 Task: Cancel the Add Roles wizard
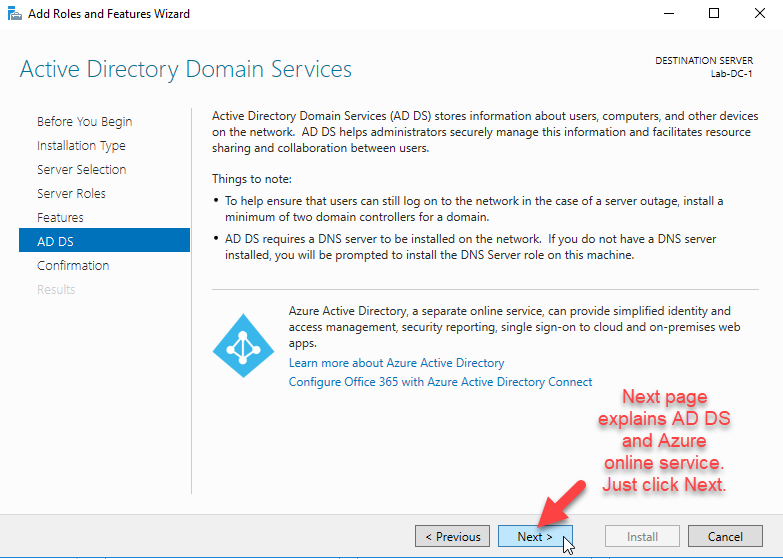coord(725,537)
